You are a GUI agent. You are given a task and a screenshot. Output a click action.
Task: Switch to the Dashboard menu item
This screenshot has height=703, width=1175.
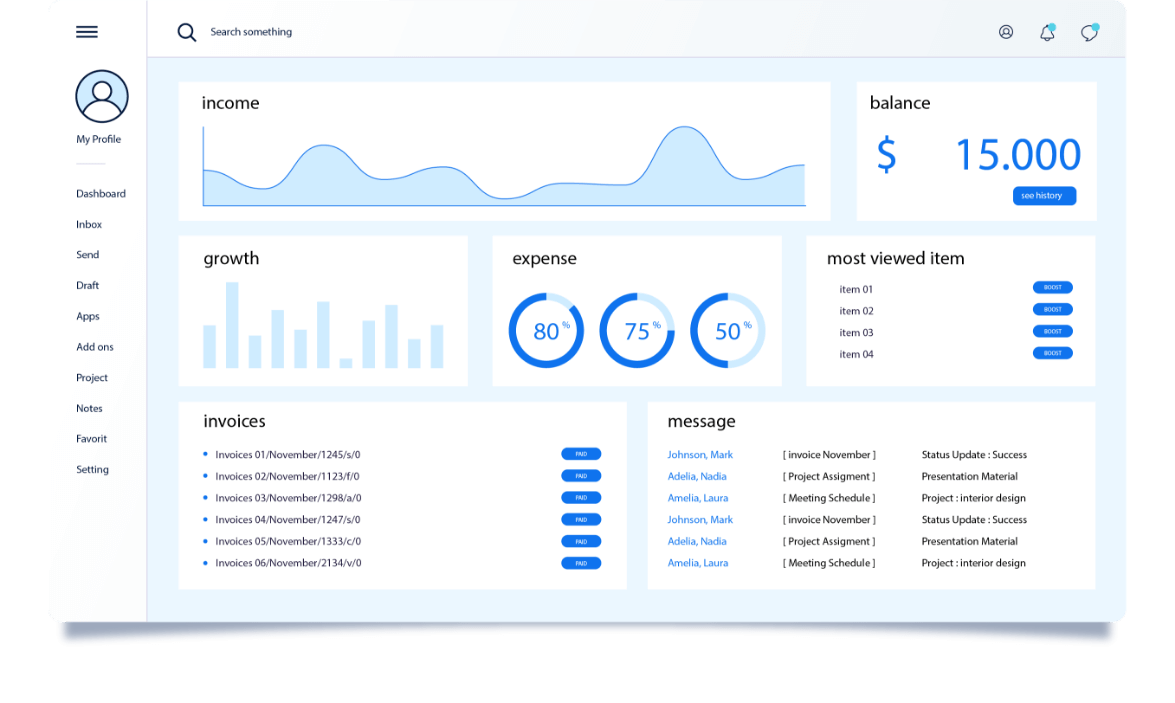click(x=101, y=193)
